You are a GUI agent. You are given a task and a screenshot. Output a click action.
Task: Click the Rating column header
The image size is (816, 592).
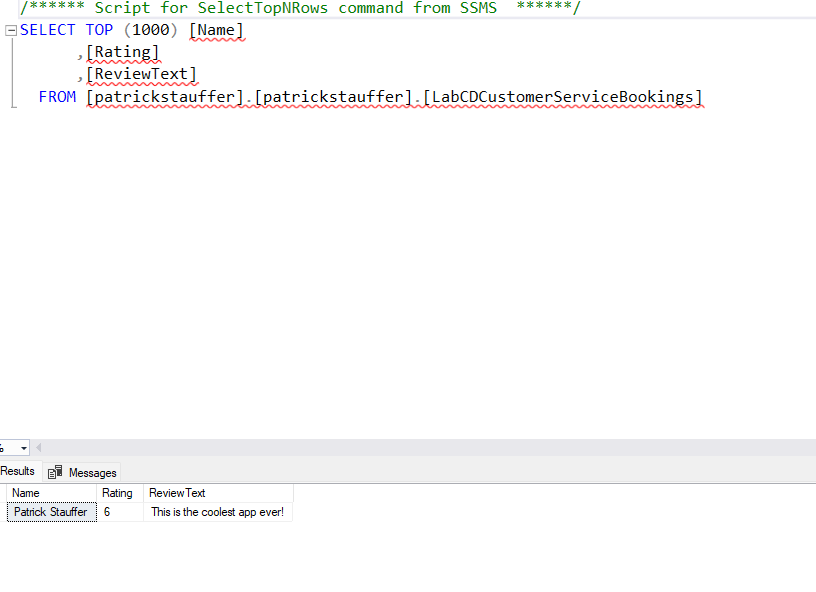(x=117, y=492)
